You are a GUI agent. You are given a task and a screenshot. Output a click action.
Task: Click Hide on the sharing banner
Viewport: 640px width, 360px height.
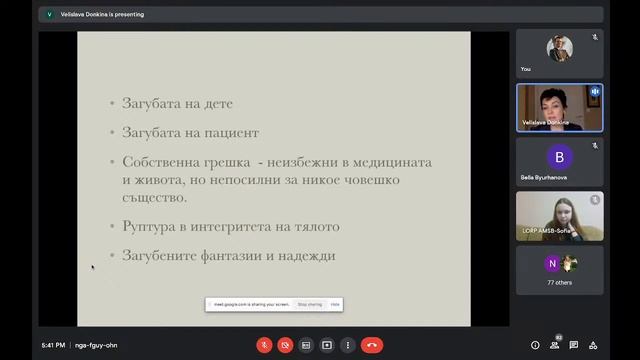pyautogui.click(x=335, y=304)
